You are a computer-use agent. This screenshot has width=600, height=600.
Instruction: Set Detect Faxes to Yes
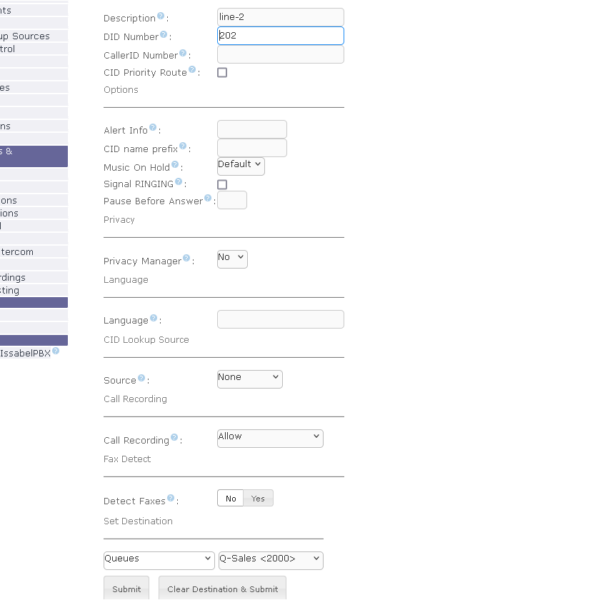(x=258, y=498)
